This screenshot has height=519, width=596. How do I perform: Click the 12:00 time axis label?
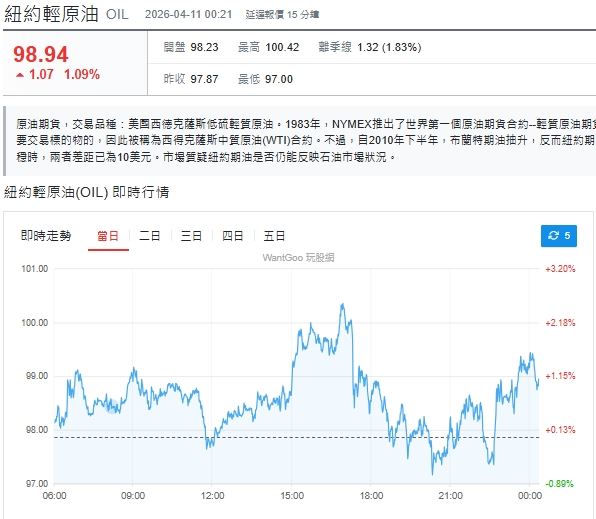(212, 495)
